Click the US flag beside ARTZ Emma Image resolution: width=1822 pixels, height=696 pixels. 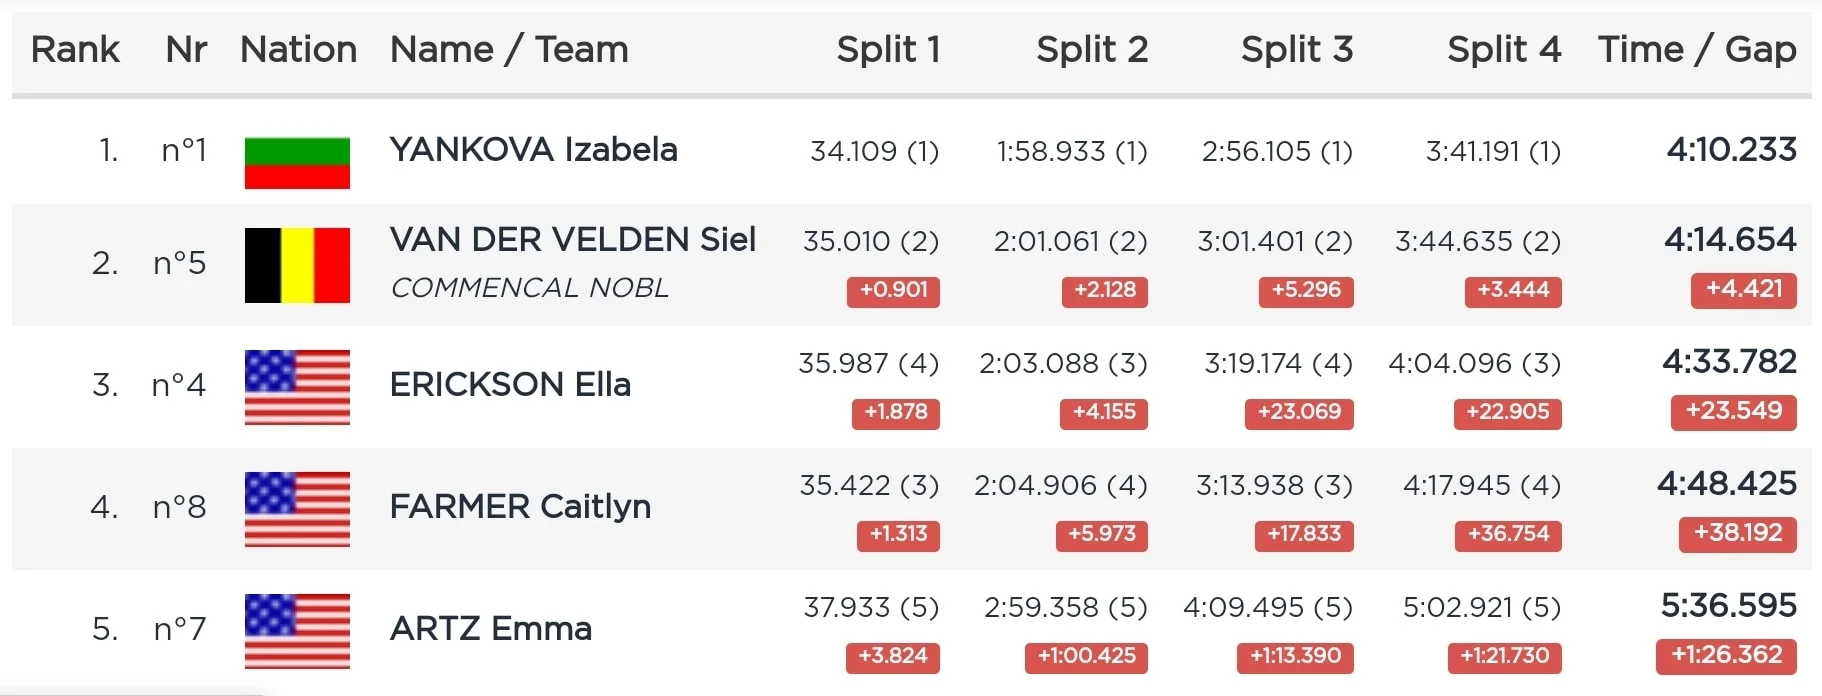click(x=297, y=631)
